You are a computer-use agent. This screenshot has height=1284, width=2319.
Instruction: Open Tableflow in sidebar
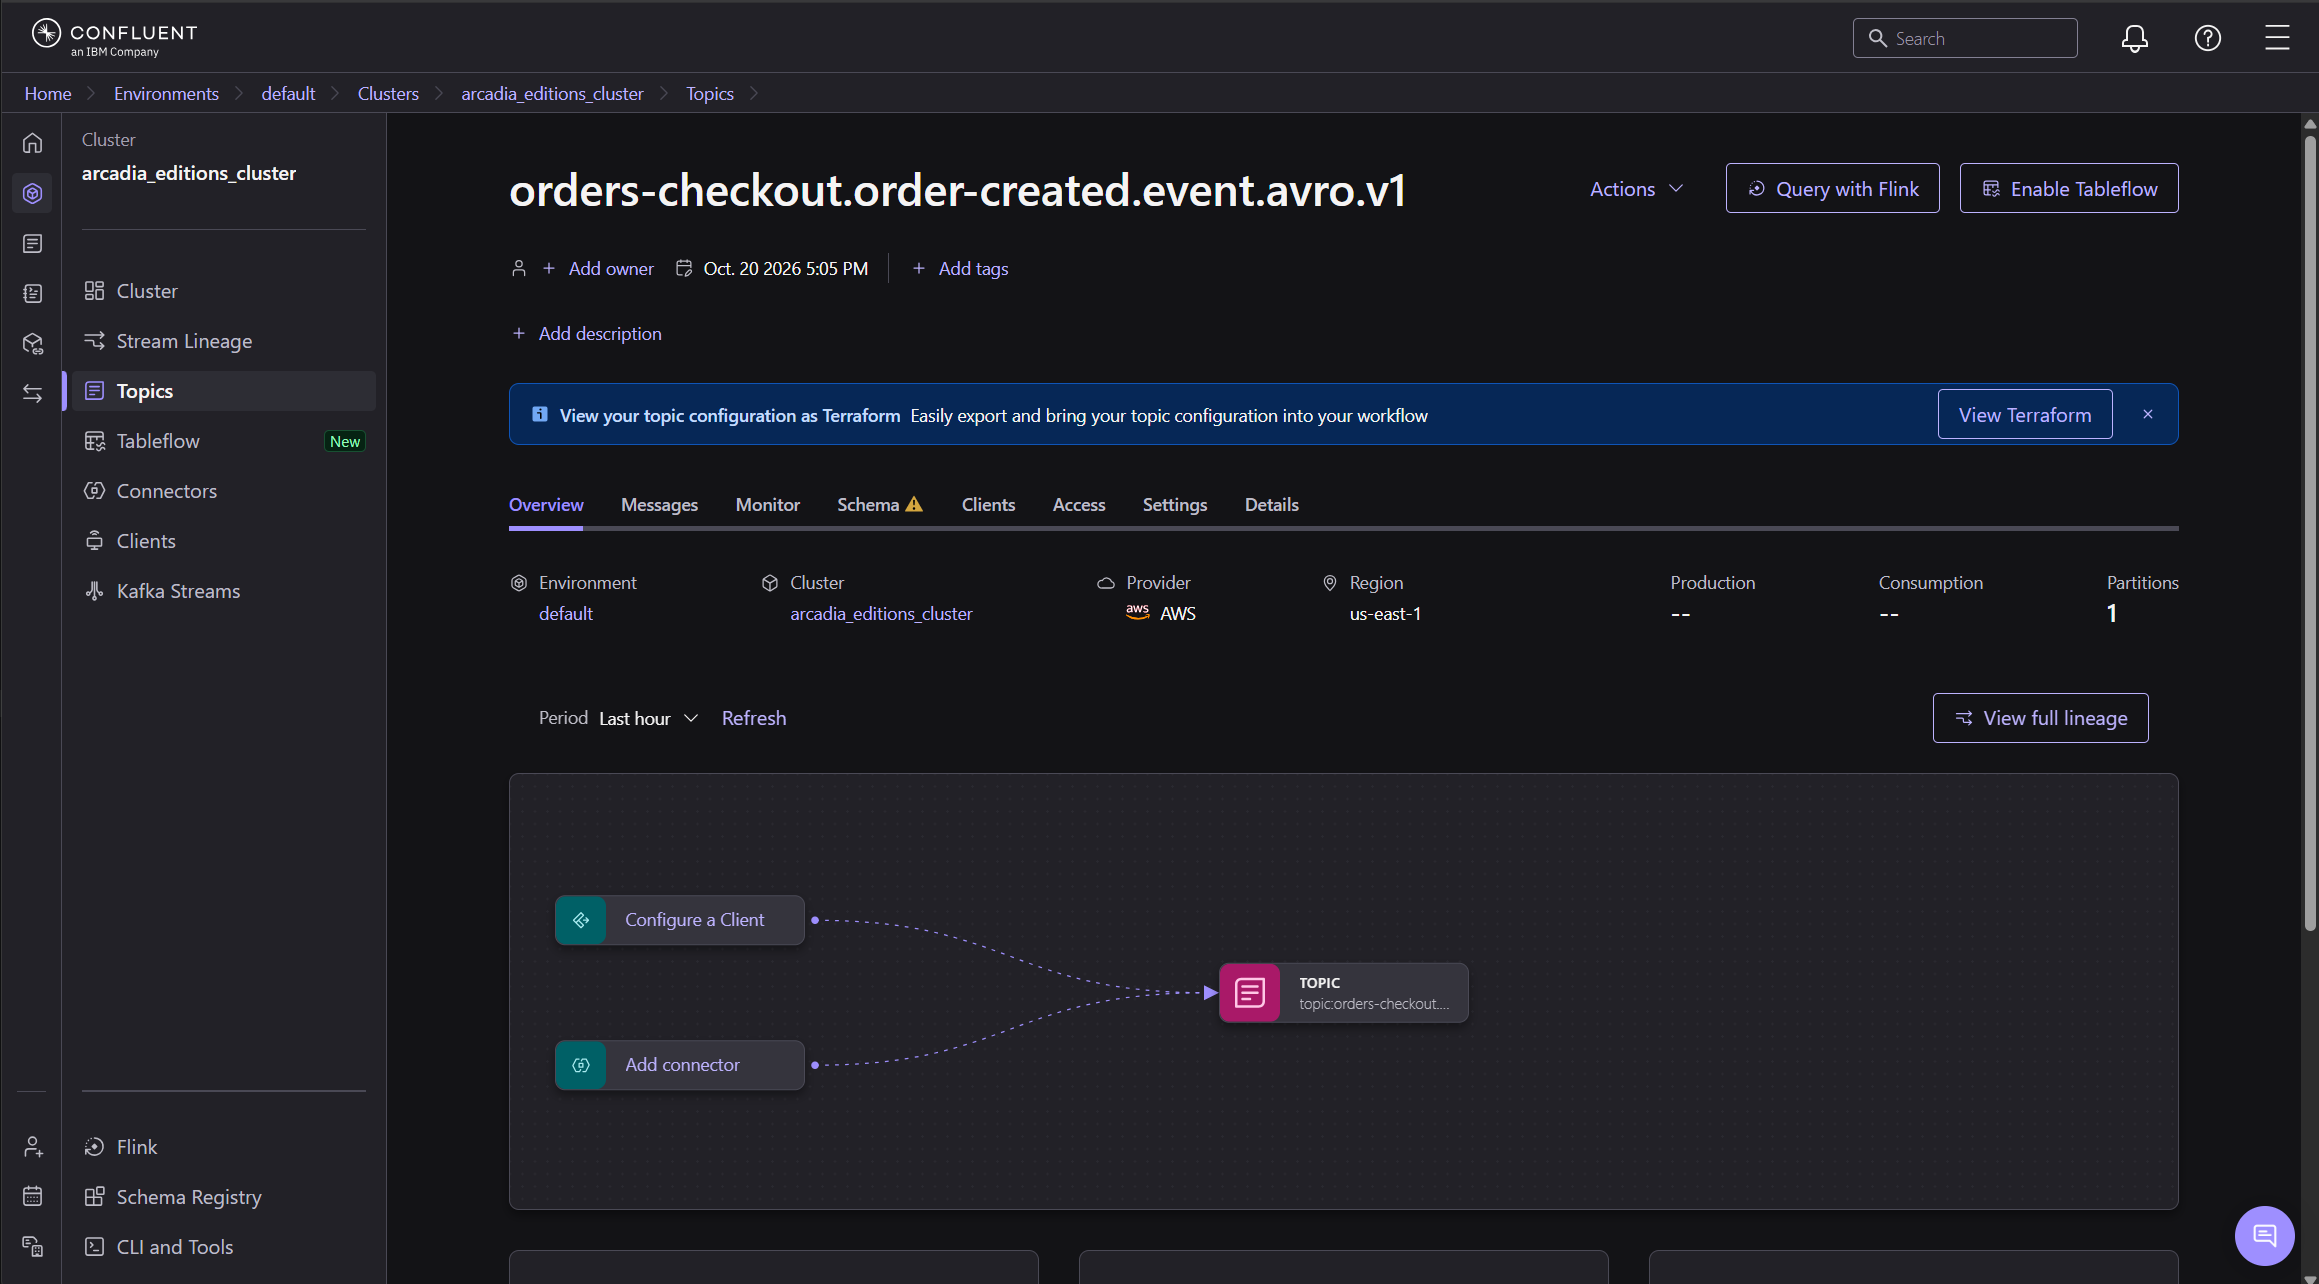pos(224,441)
